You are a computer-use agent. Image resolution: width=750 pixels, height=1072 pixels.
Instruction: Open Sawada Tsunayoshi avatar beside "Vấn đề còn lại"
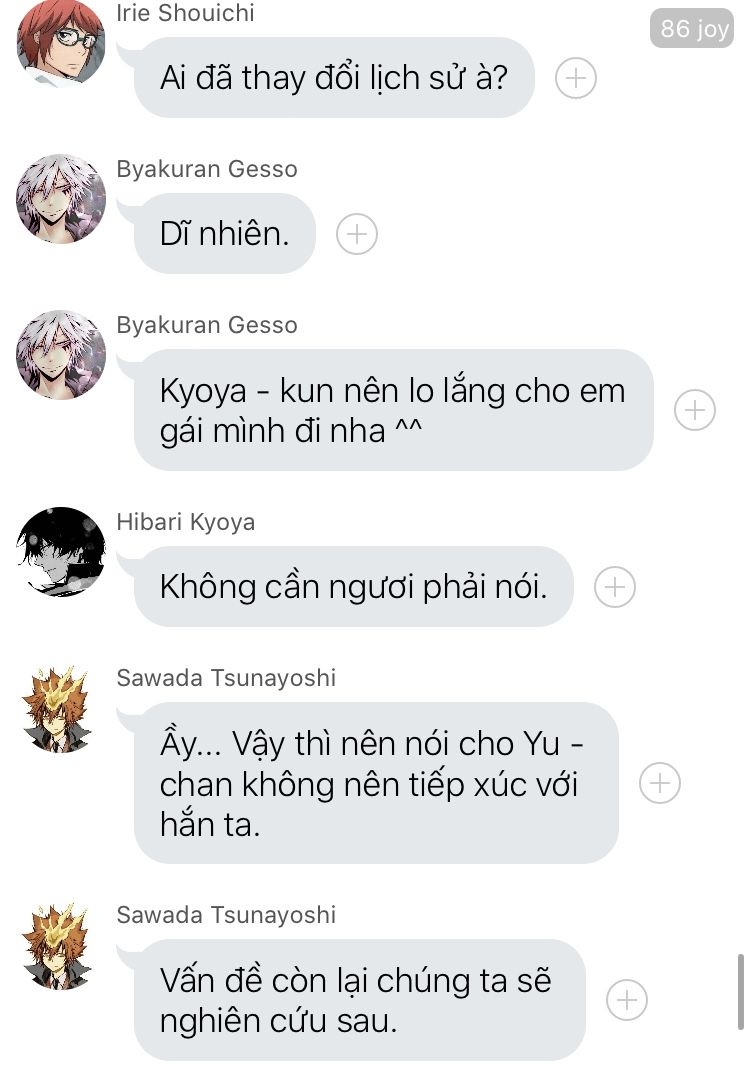pos(57,946)
